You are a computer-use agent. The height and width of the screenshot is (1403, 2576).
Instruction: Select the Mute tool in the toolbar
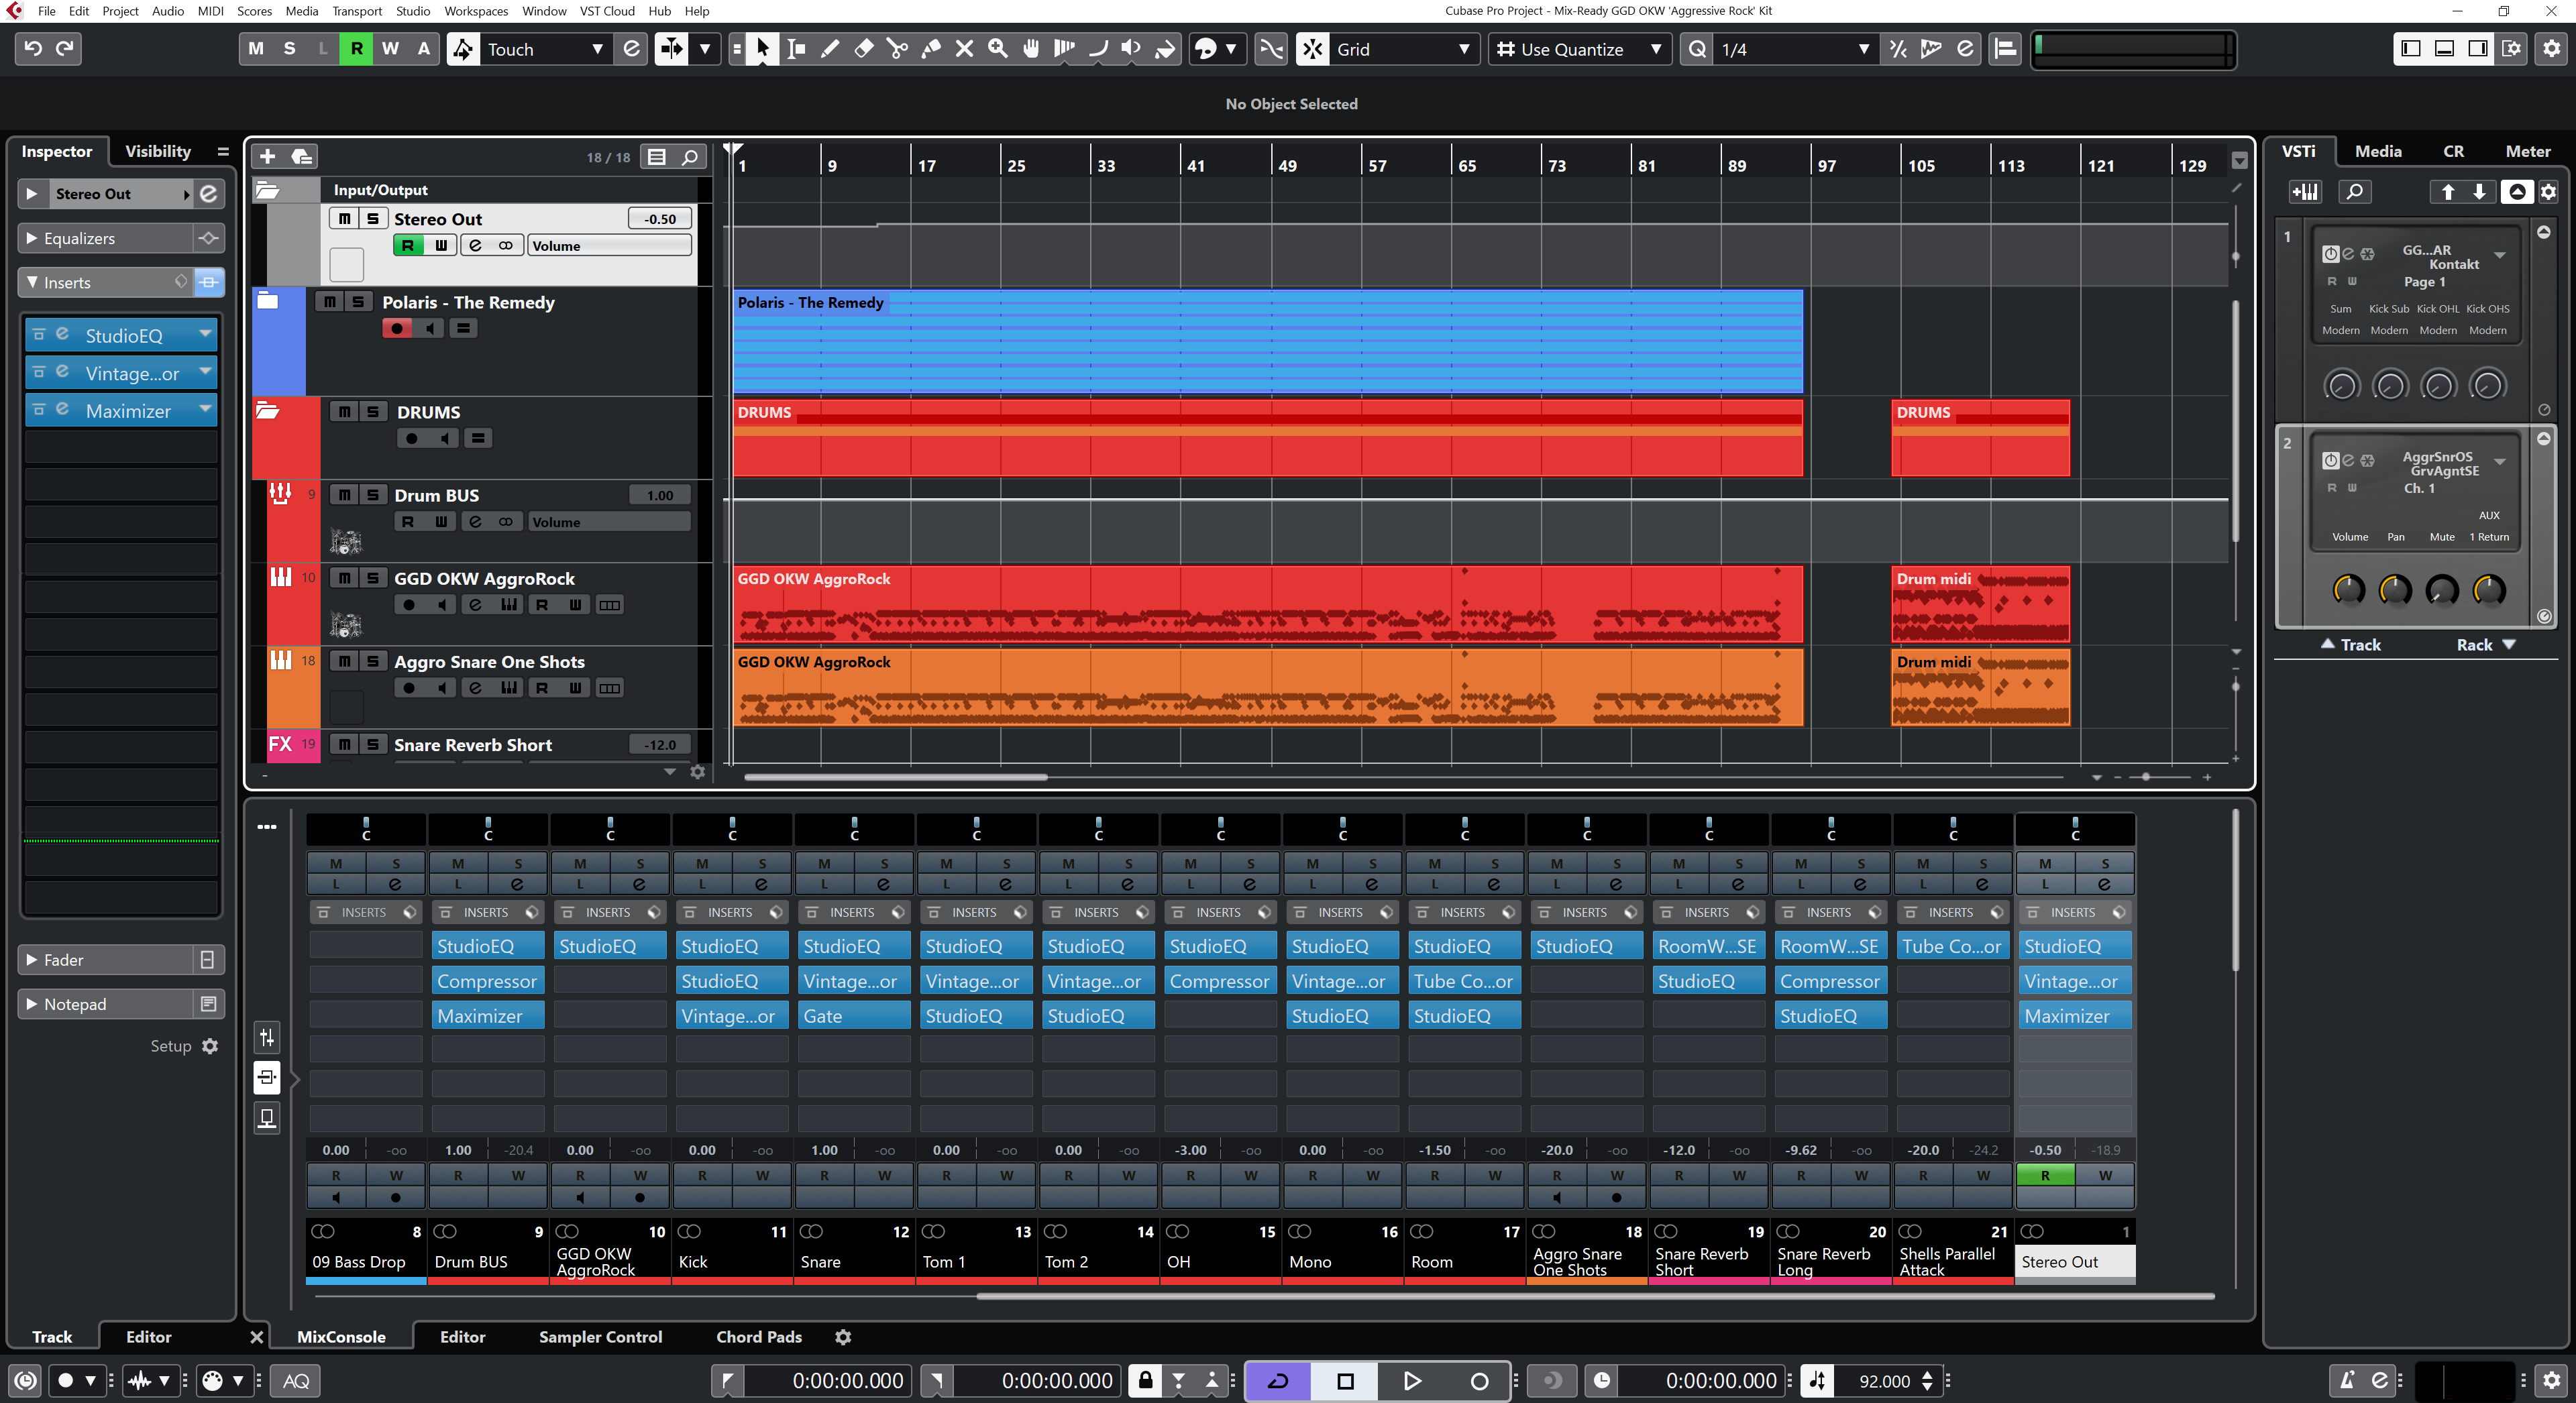point(964,49)
